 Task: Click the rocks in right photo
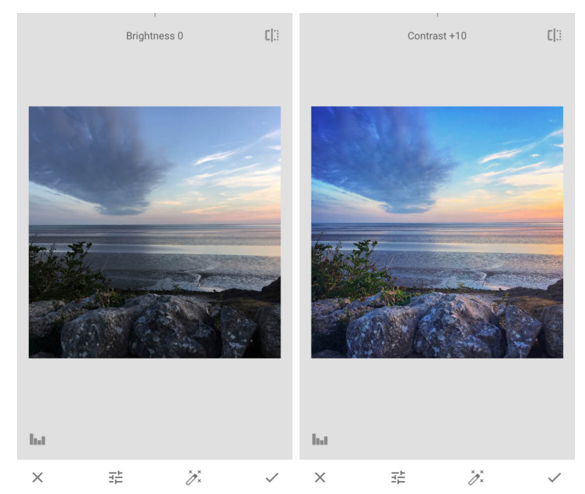(437, 326)
